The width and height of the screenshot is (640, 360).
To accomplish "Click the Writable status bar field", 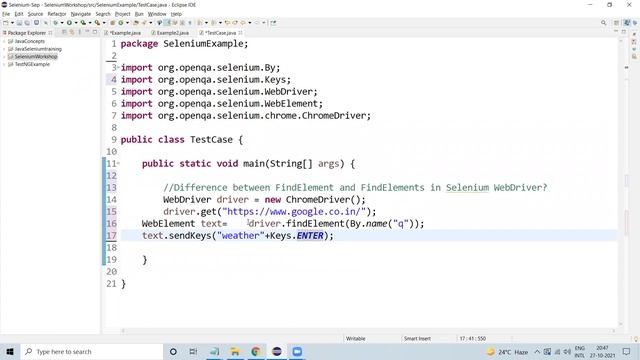I will 356,338.
